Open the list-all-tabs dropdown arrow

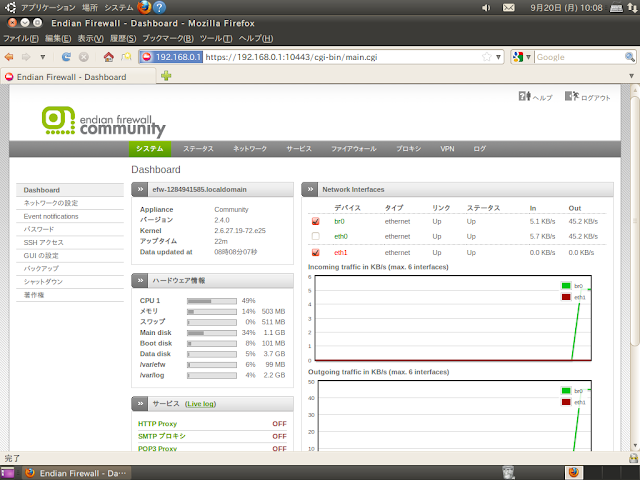coord(631,76)
